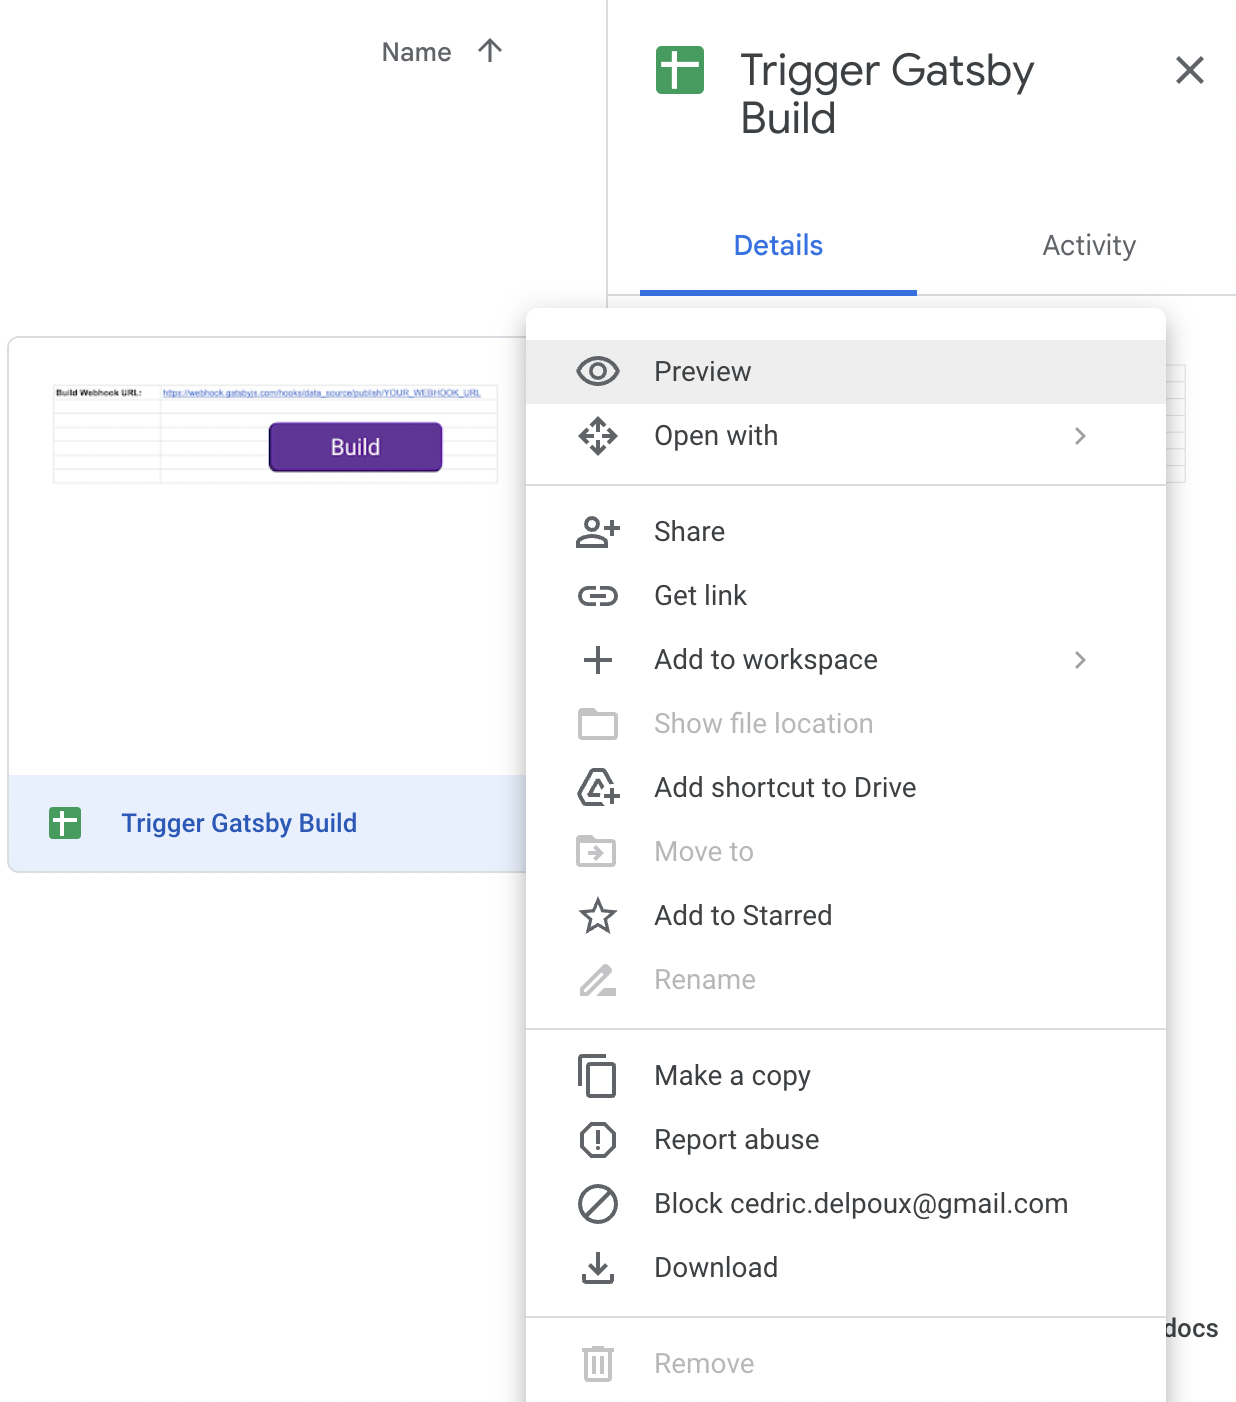This screenshot has height=1402, width=1236.
Task: Toggle sort direction arrow next to Name
Action: 490,51
